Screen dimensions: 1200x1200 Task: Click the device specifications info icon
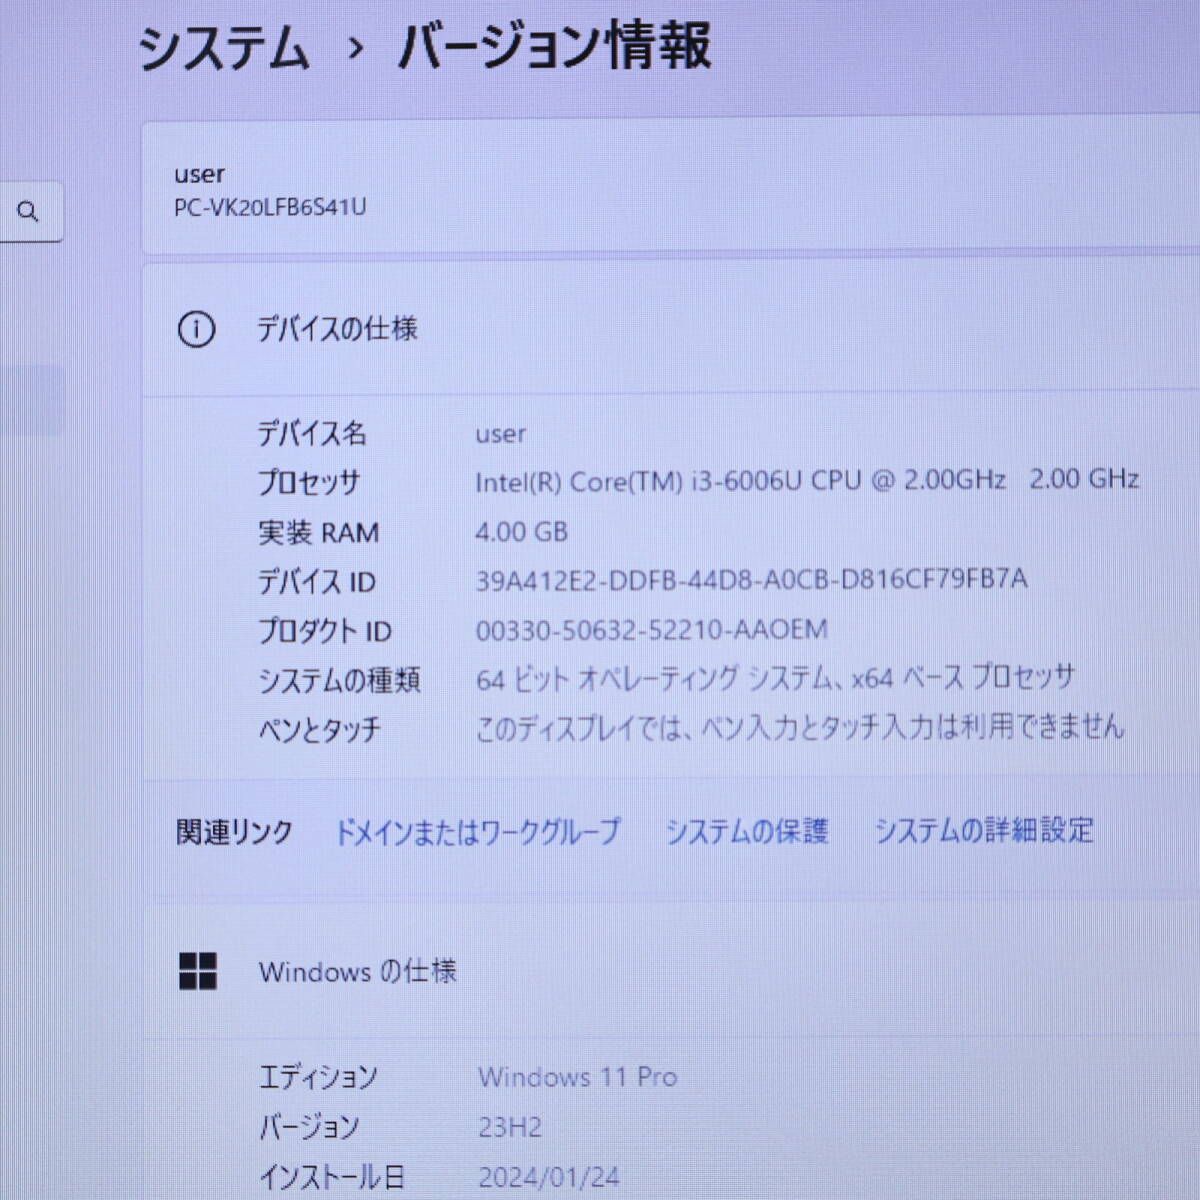coord(196,329)
